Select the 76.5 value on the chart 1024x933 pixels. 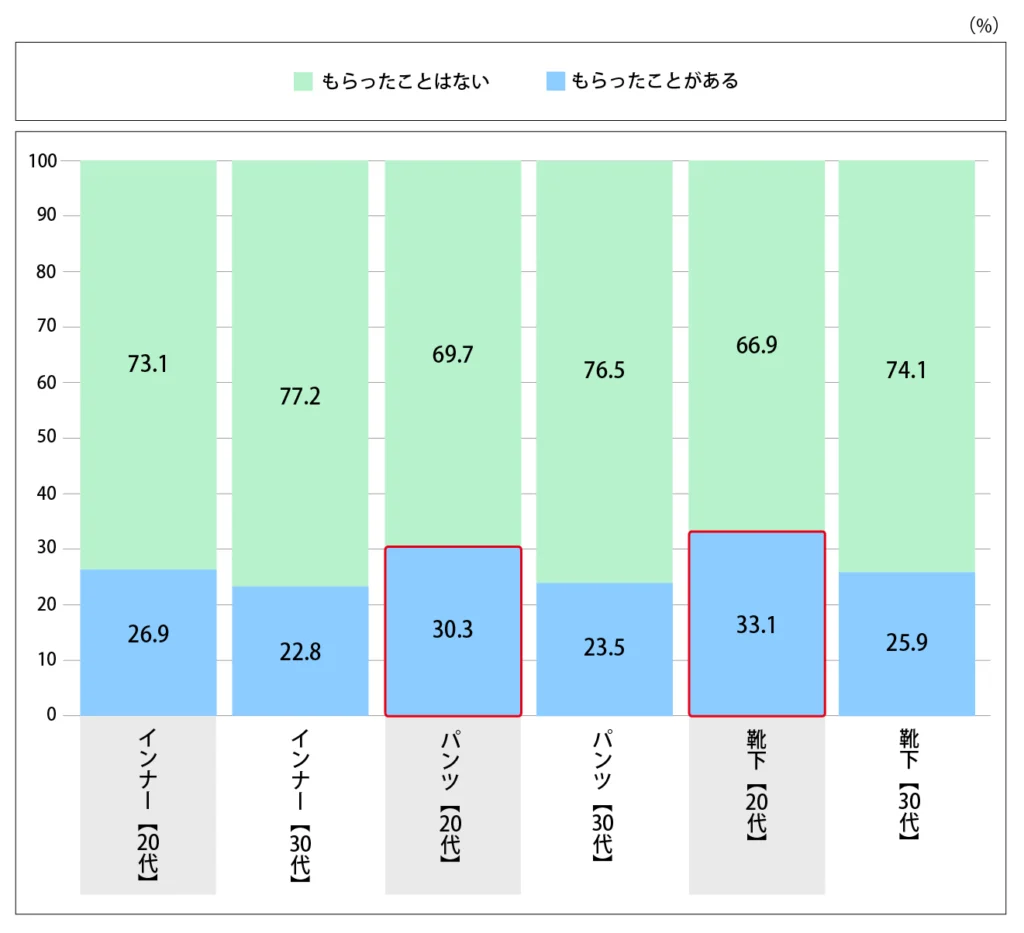604,370
